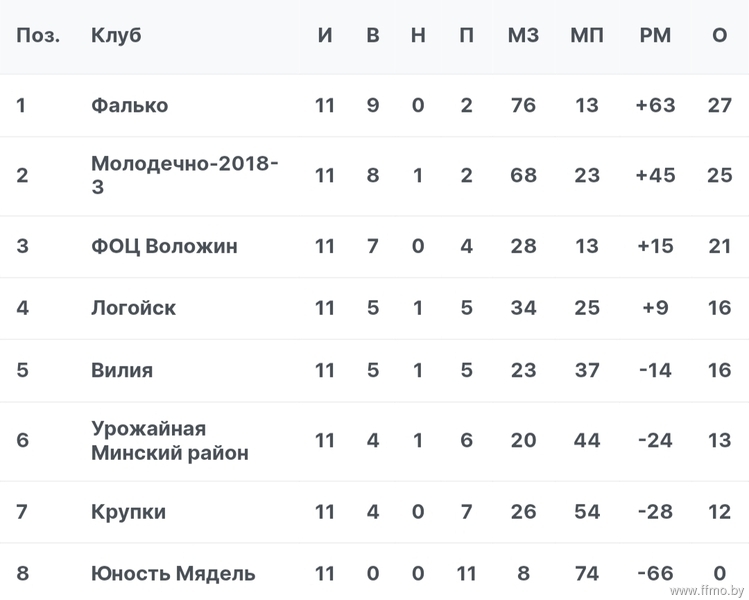This screenshot has height=600, width=749.
Task: Sort by the Поз. column header
Action: coord(38,35)
